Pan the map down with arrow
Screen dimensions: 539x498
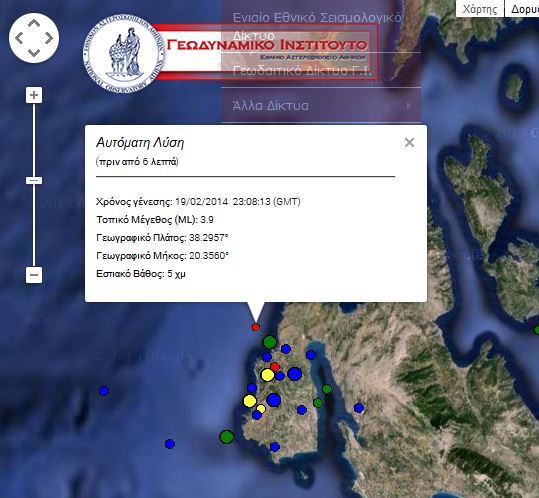pyautogui.click(x=34, y=53)
